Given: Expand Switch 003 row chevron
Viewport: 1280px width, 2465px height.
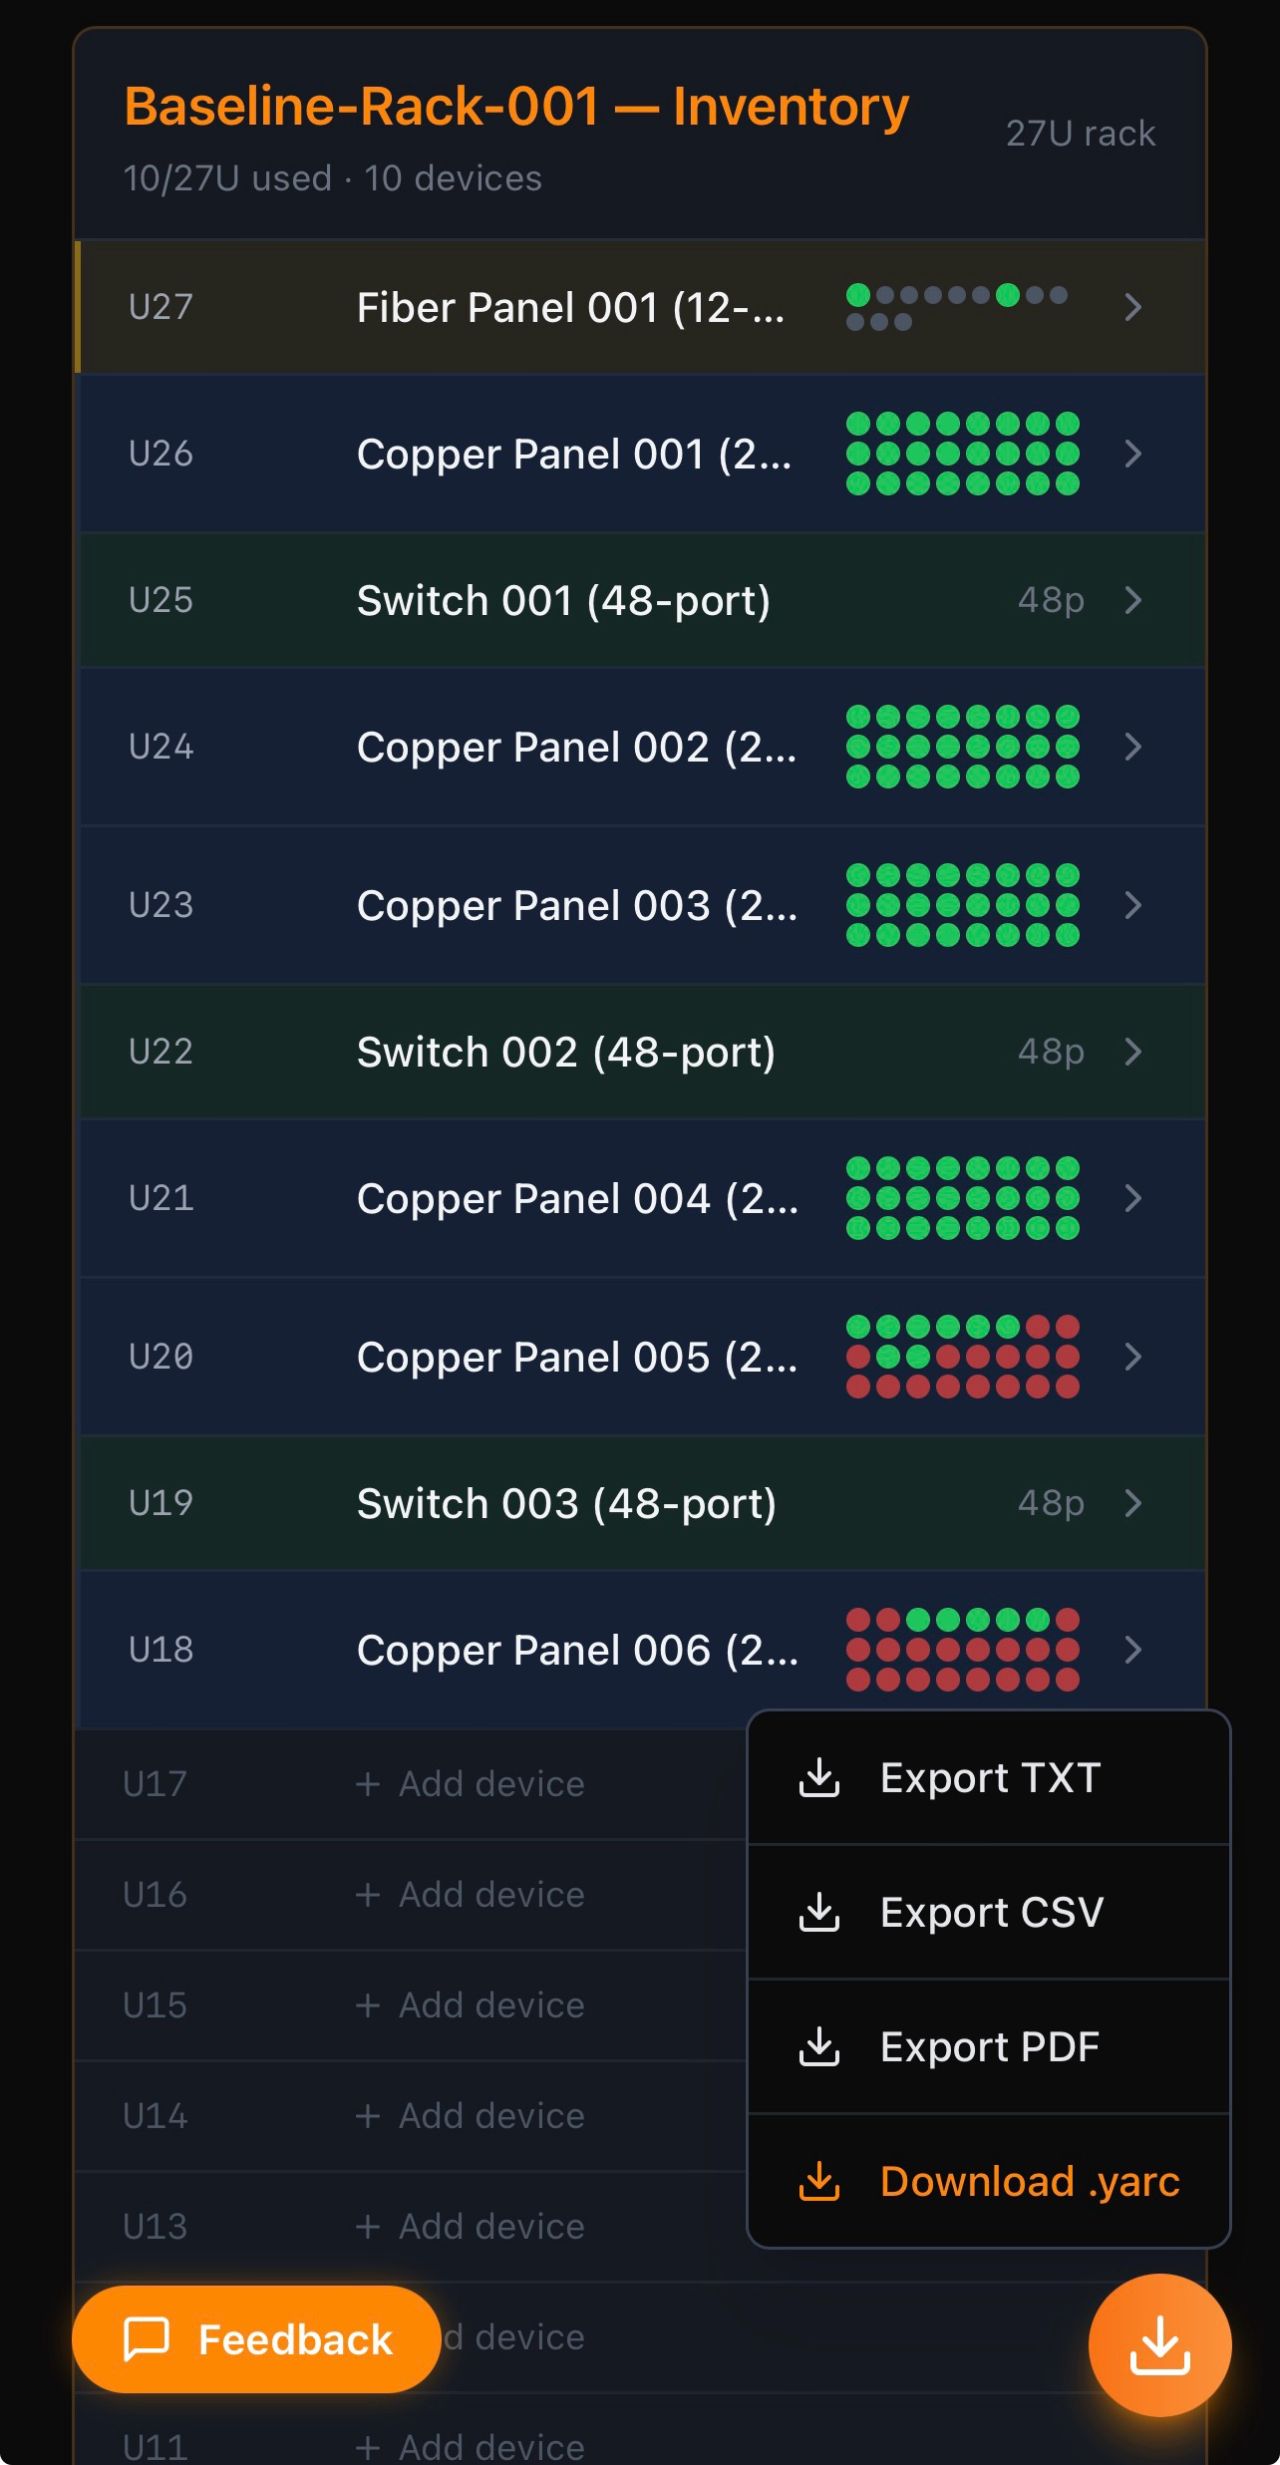Looking at the screenshot, I should pos(1132,1503).
